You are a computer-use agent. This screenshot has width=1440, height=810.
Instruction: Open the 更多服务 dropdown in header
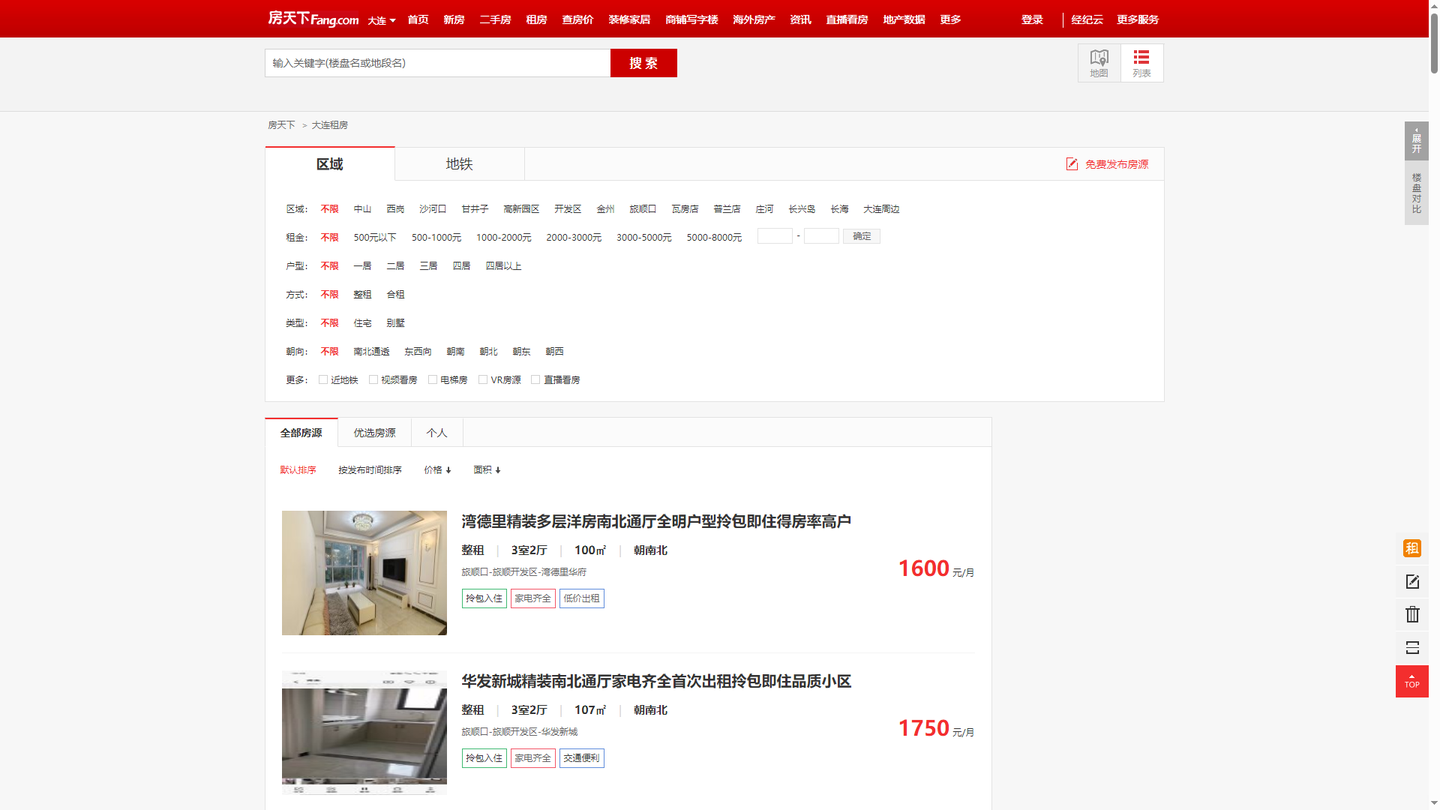pyautogui.click(x=1137, y=19)
